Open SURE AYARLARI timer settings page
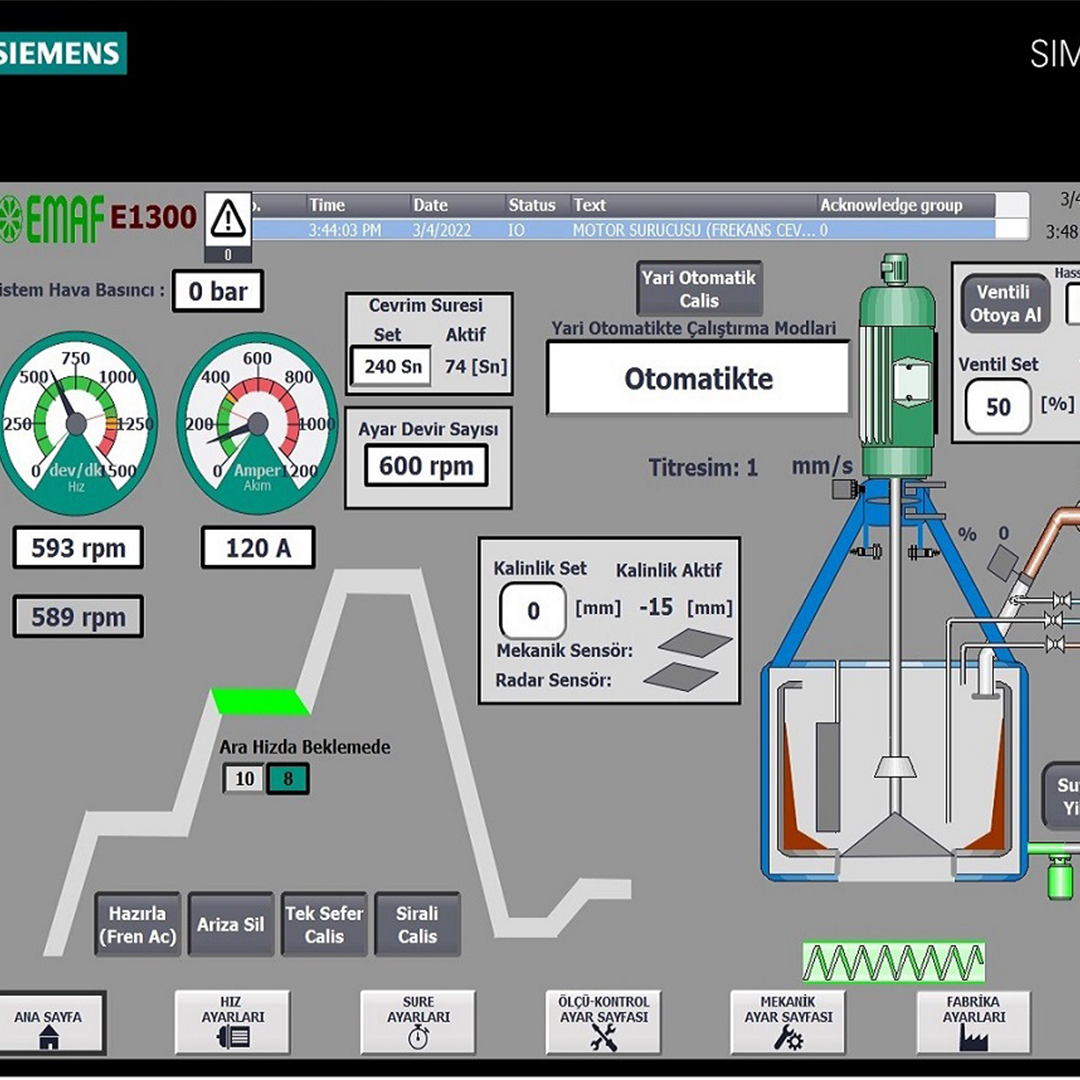 418,1022
